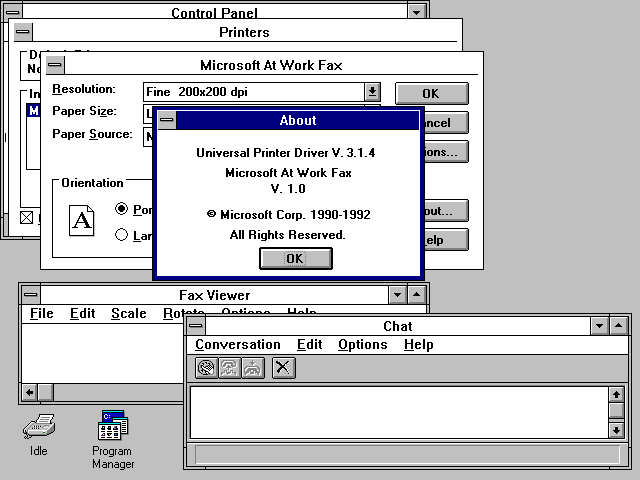Click the Fax Viewer horizontal scroll thumb
Viewport: 640px width, 480px height.
45,393
